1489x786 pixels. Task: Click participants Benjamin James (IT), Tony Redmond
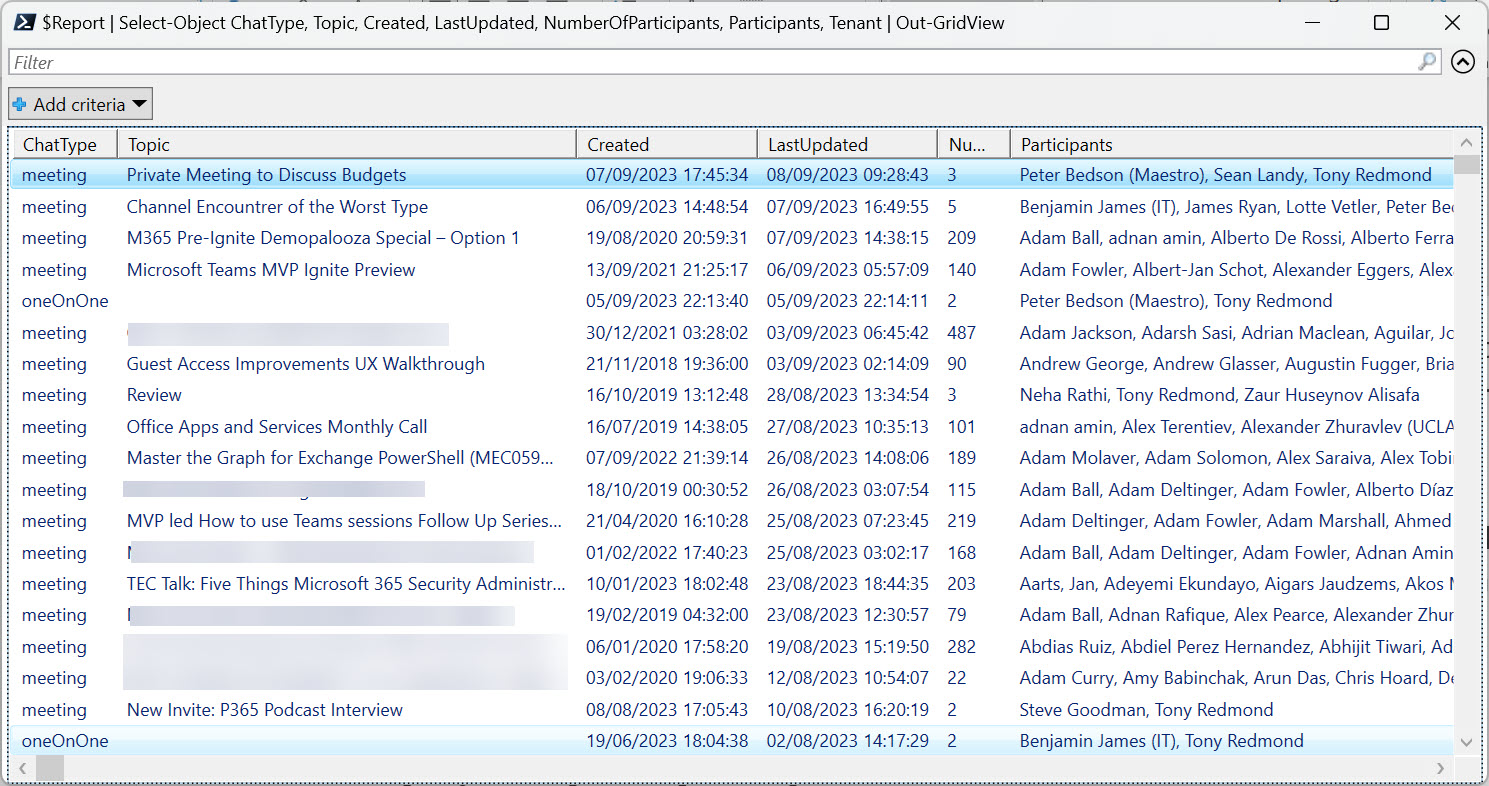(x=1161, y=741)
